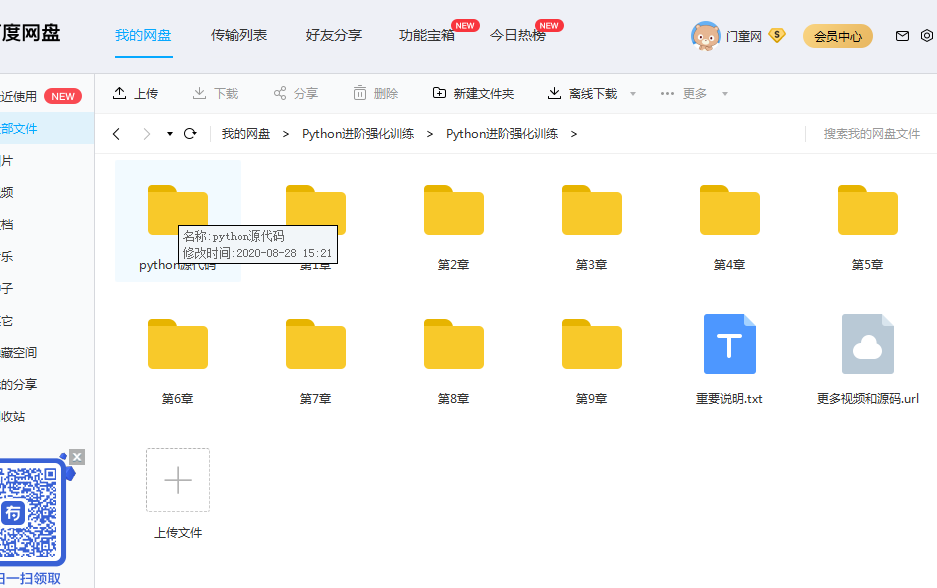
Task: Go to first Python进阶强化训练 breadcrumb
Action: pyautogui.click(x=358, y=134)
